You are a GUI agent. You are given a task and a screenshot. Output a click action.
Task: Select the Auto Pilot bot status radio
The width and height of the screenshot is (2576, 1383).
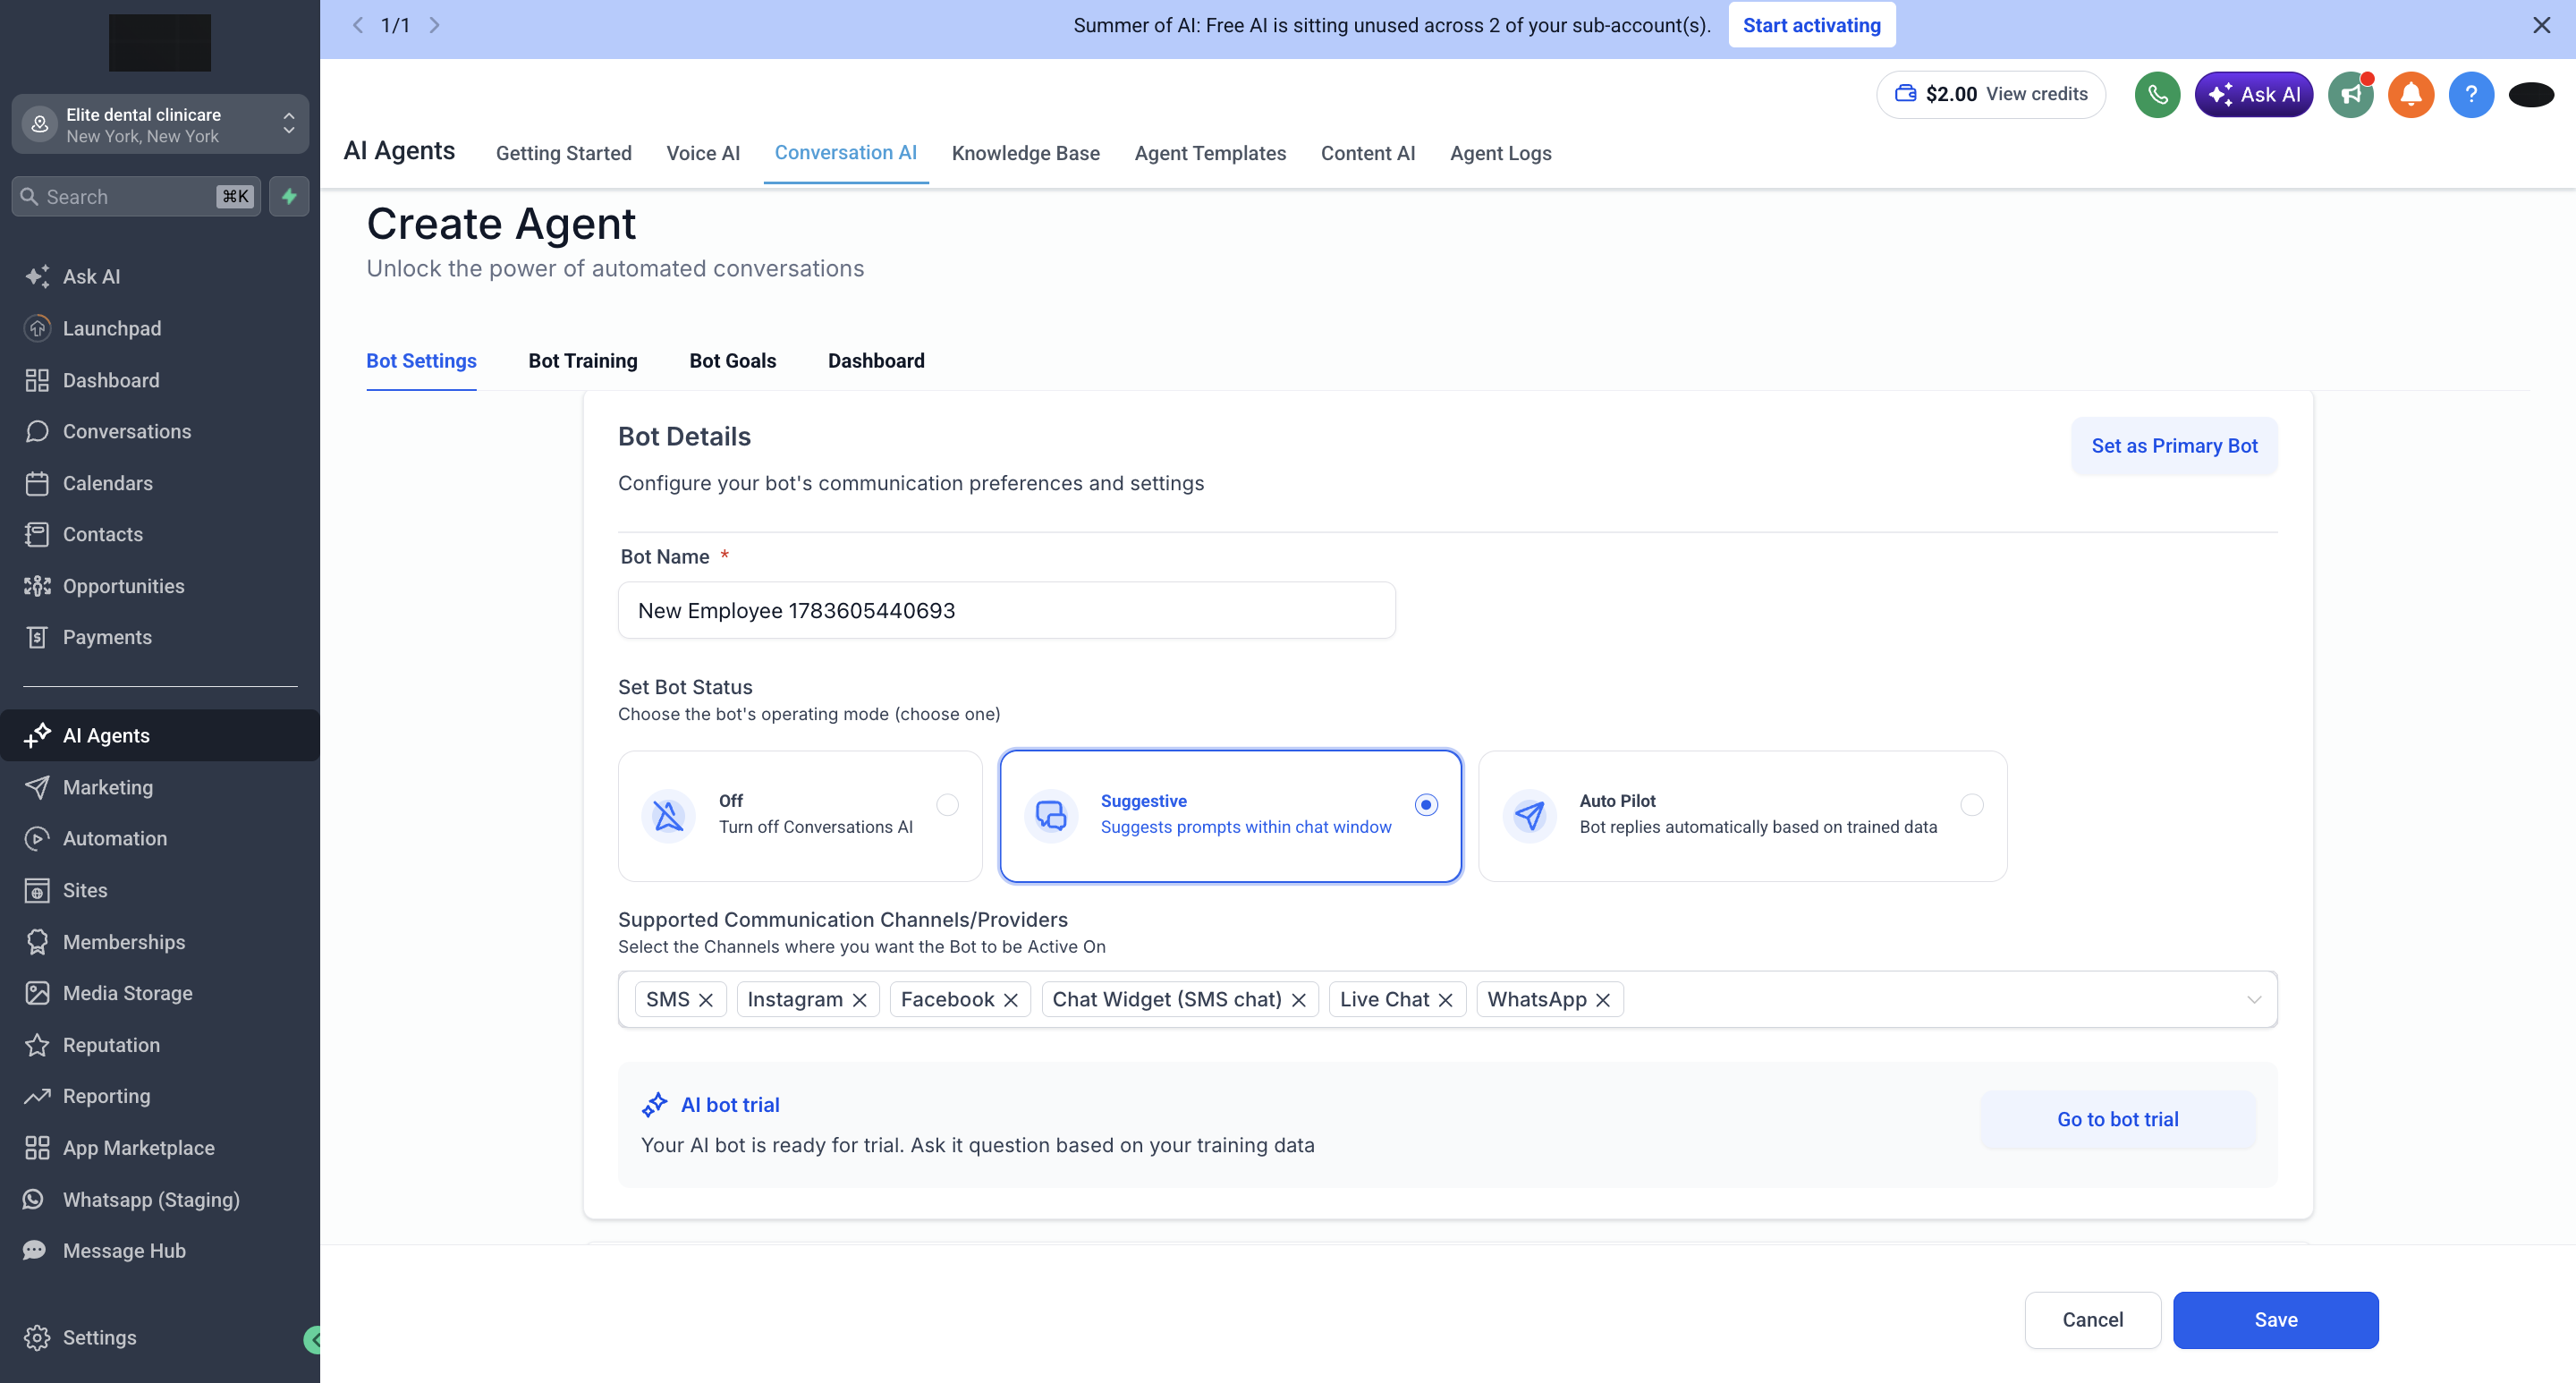pyautogui.click(x=1971, y=805)
